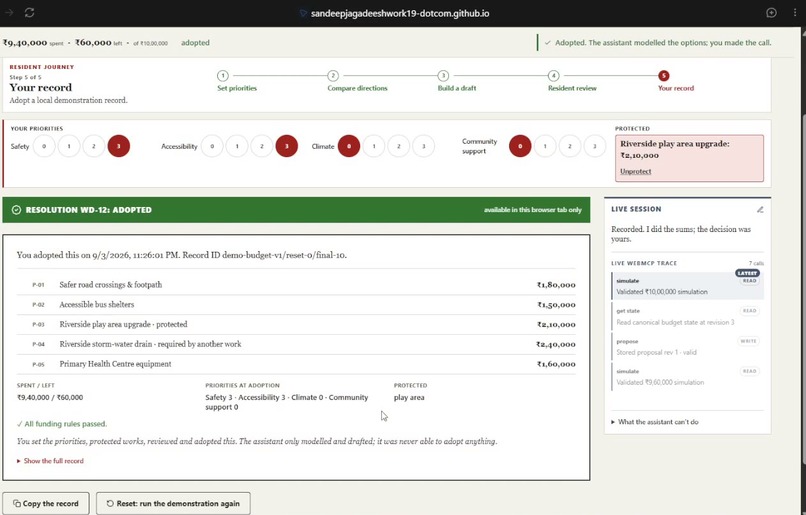Screen dimensions: 806x515
Task: Select Climate priority 0
Action: point(349,146)
